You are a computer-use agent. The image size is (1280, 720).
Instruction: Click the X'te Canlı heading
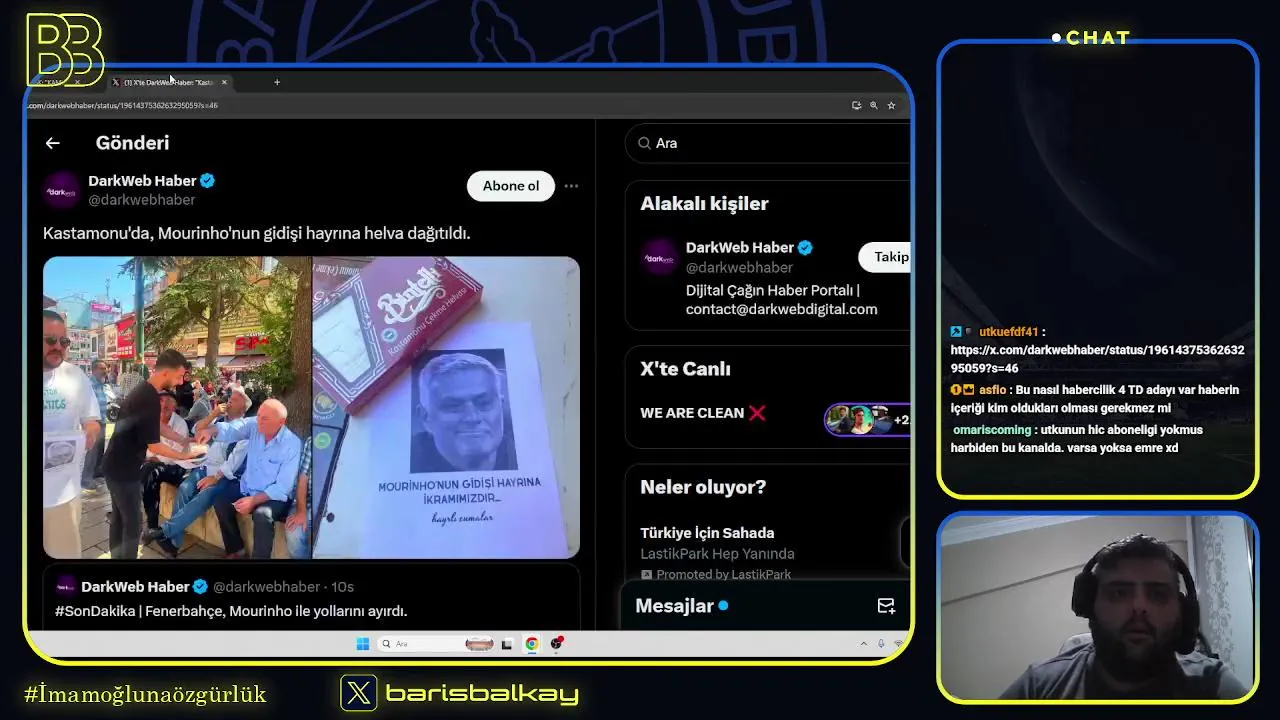[685, 369]
